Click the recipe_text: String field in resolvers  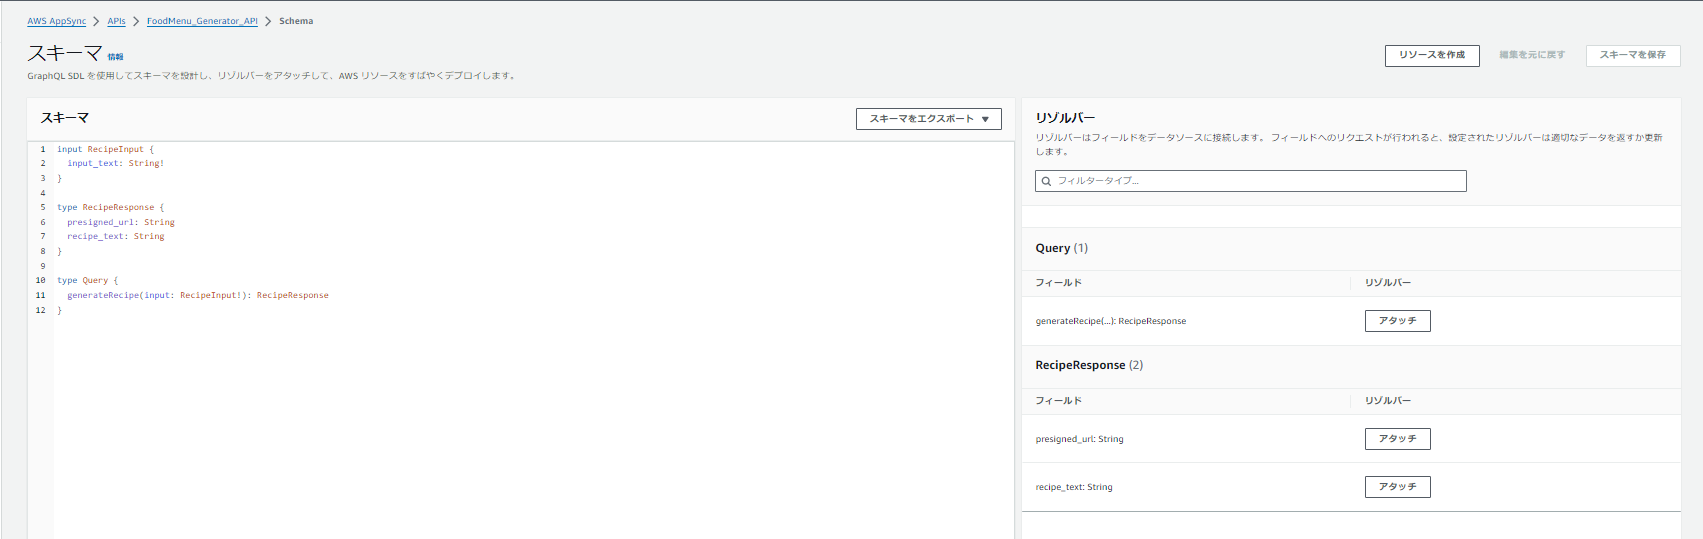(1073, 487)
